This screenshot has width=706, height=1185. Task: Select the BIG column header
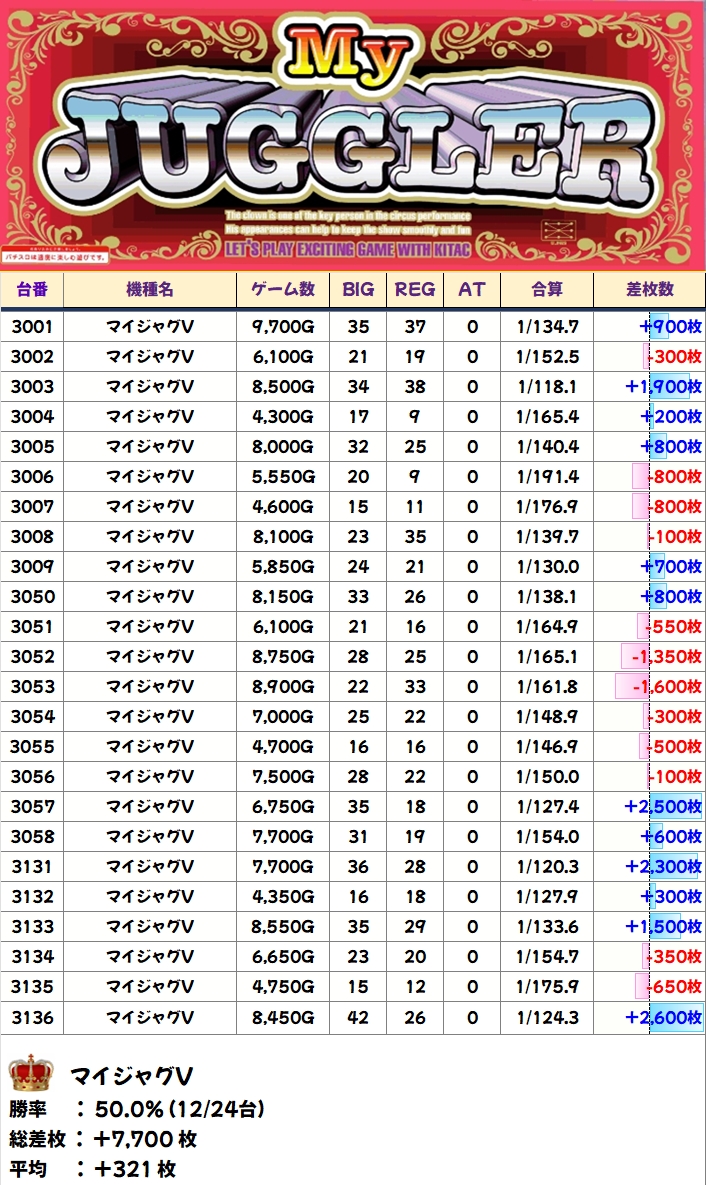click(358, 289)
